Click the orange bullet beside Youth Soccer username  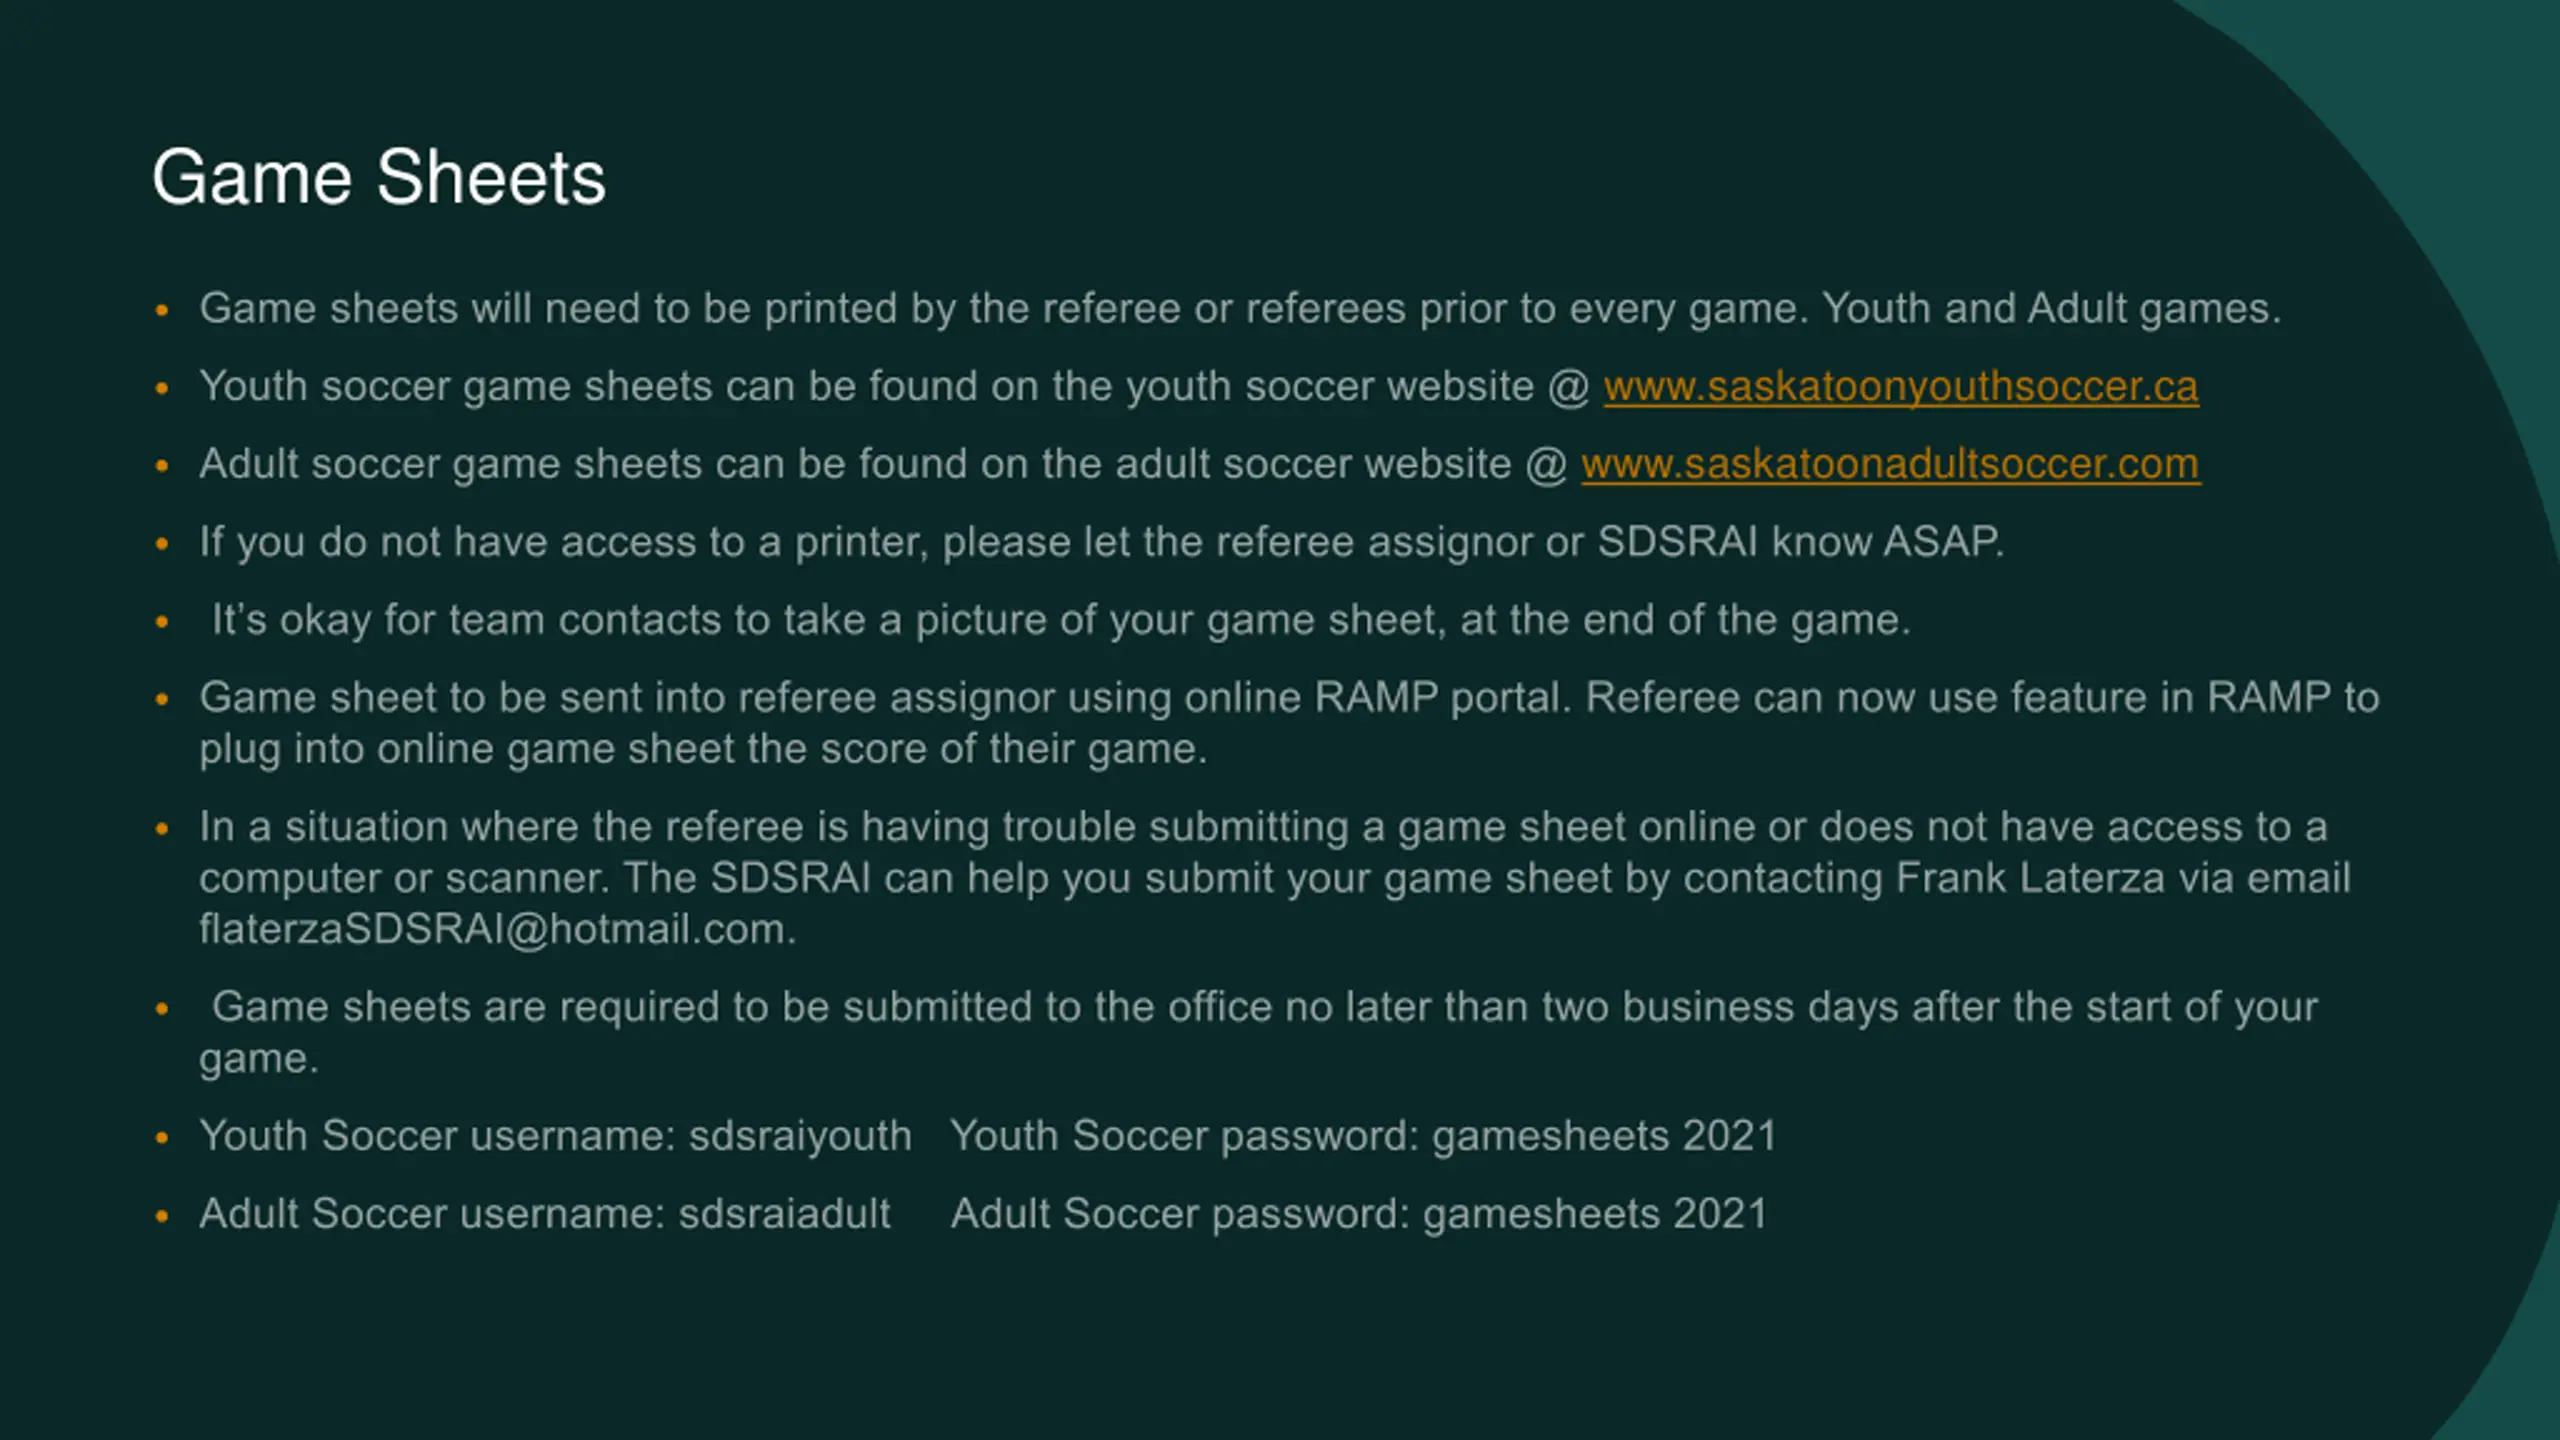pos(162,1138)
